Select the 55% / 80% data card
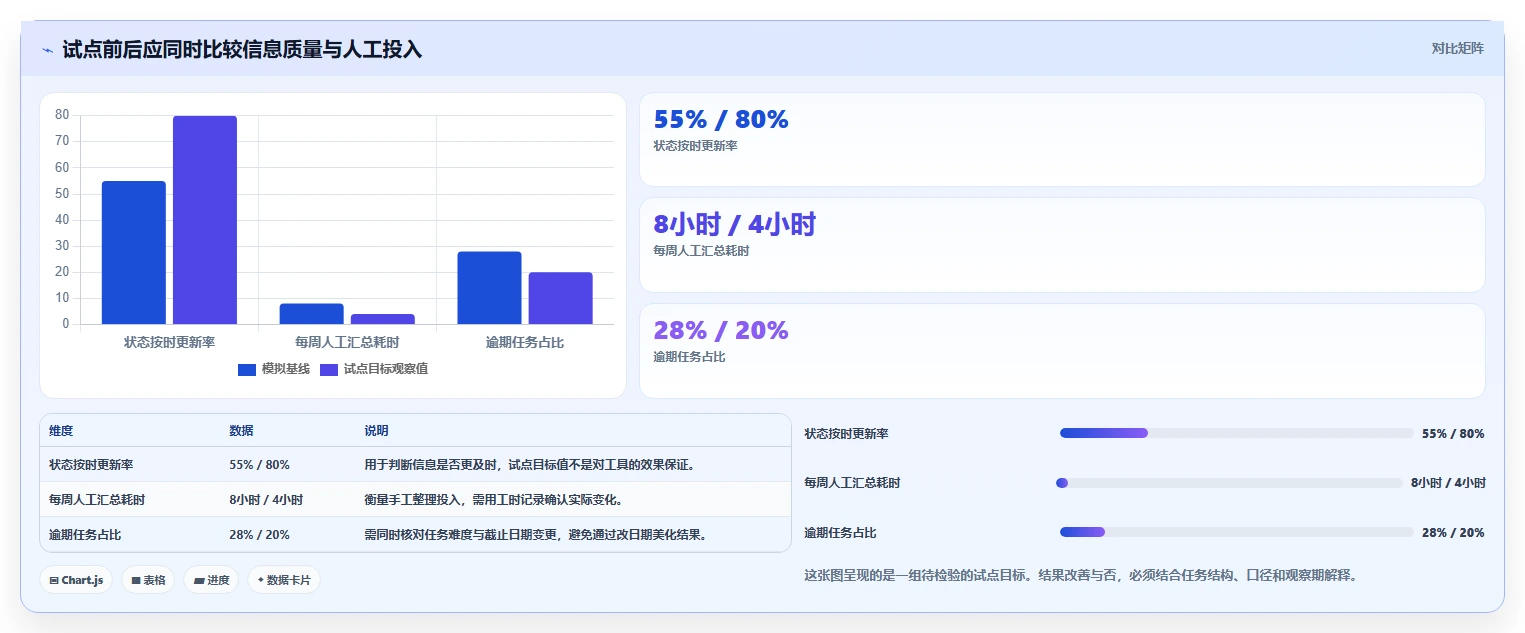 (1062, 140)
